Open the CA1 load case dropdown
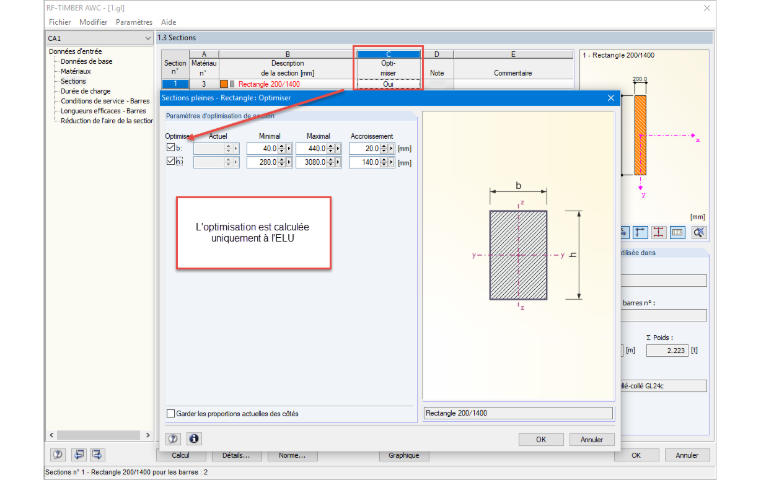Image resolution: width=760 pixels, height=480 pixels. click(148, 38)
